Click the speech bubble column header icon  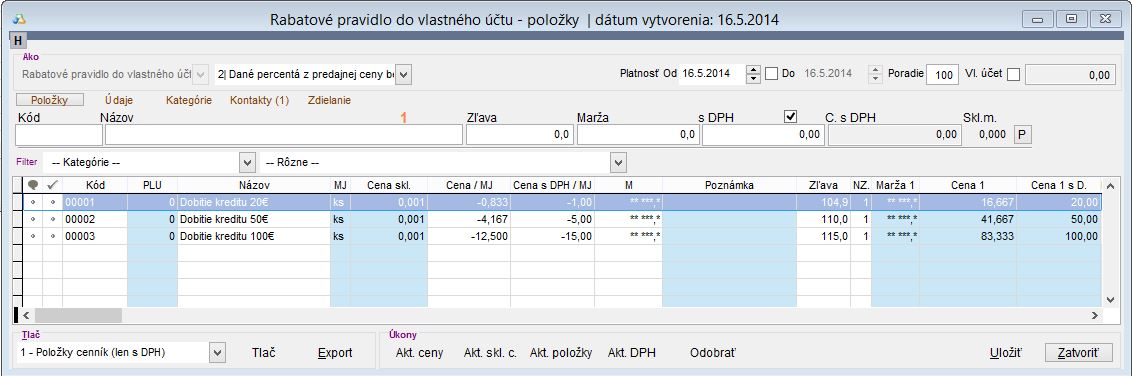coord(32,185)
